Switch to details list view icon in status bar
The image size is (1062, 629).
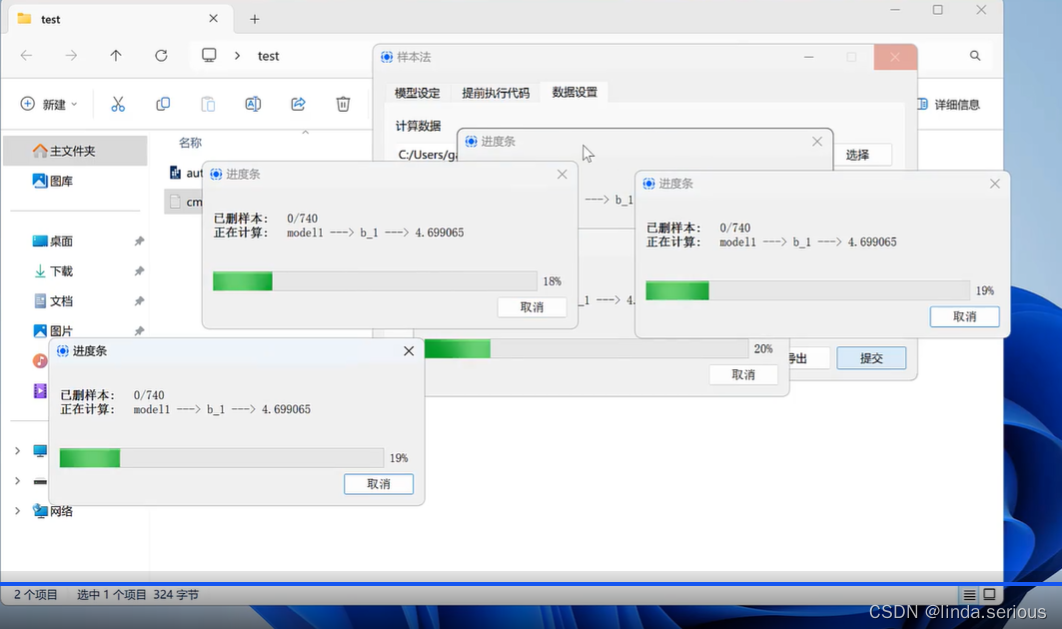(x=969, y=594)
